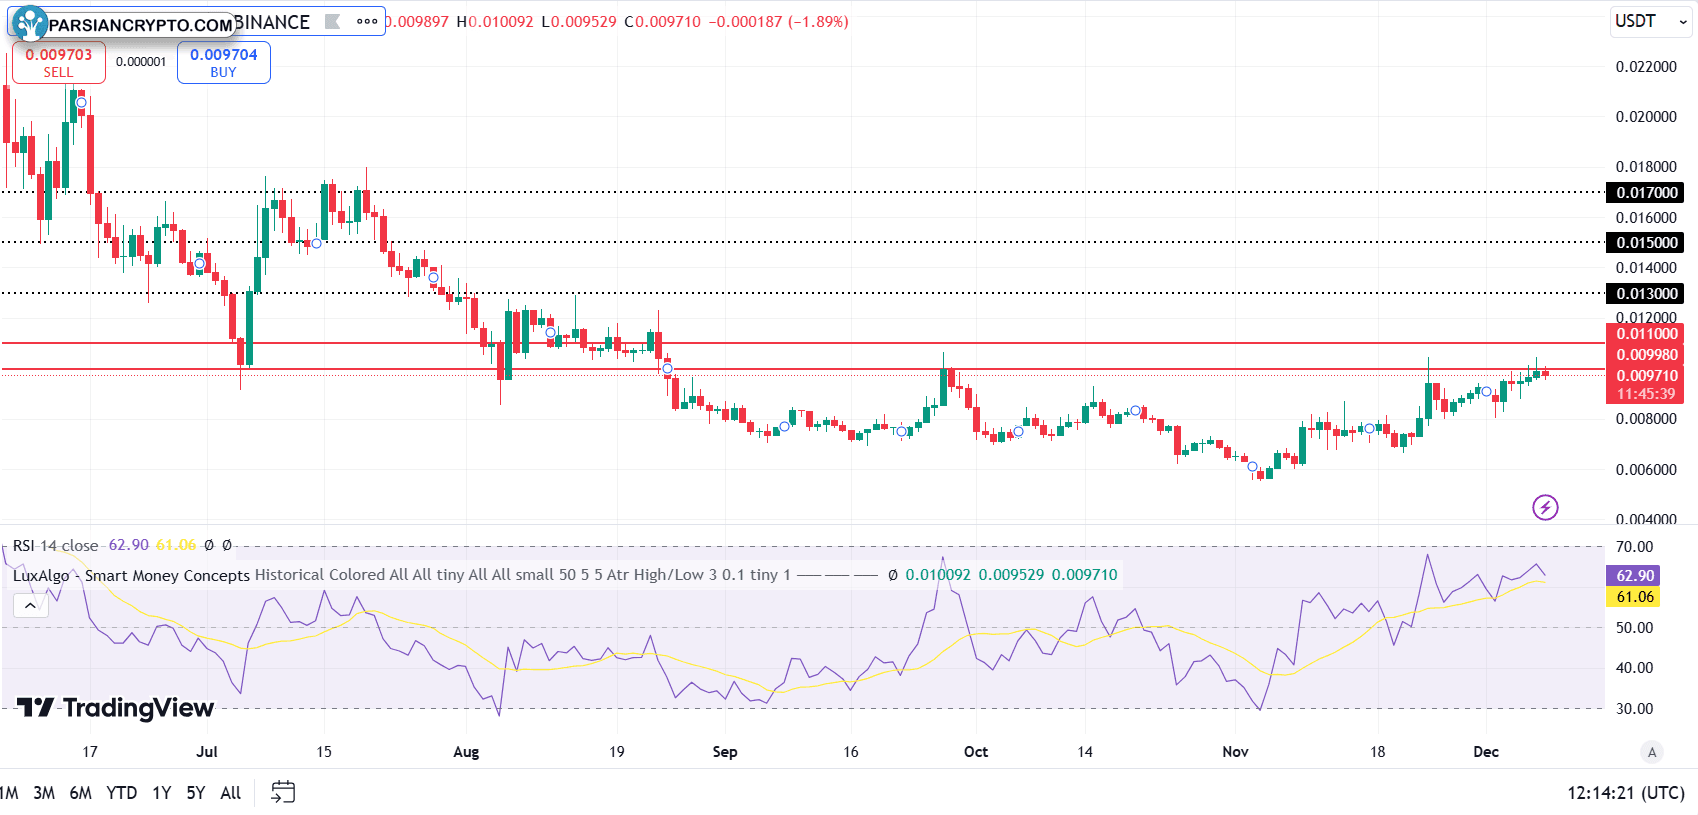Click the Nov date label on time axis
Screen dimensions: 1698x815
(1235, 752)
